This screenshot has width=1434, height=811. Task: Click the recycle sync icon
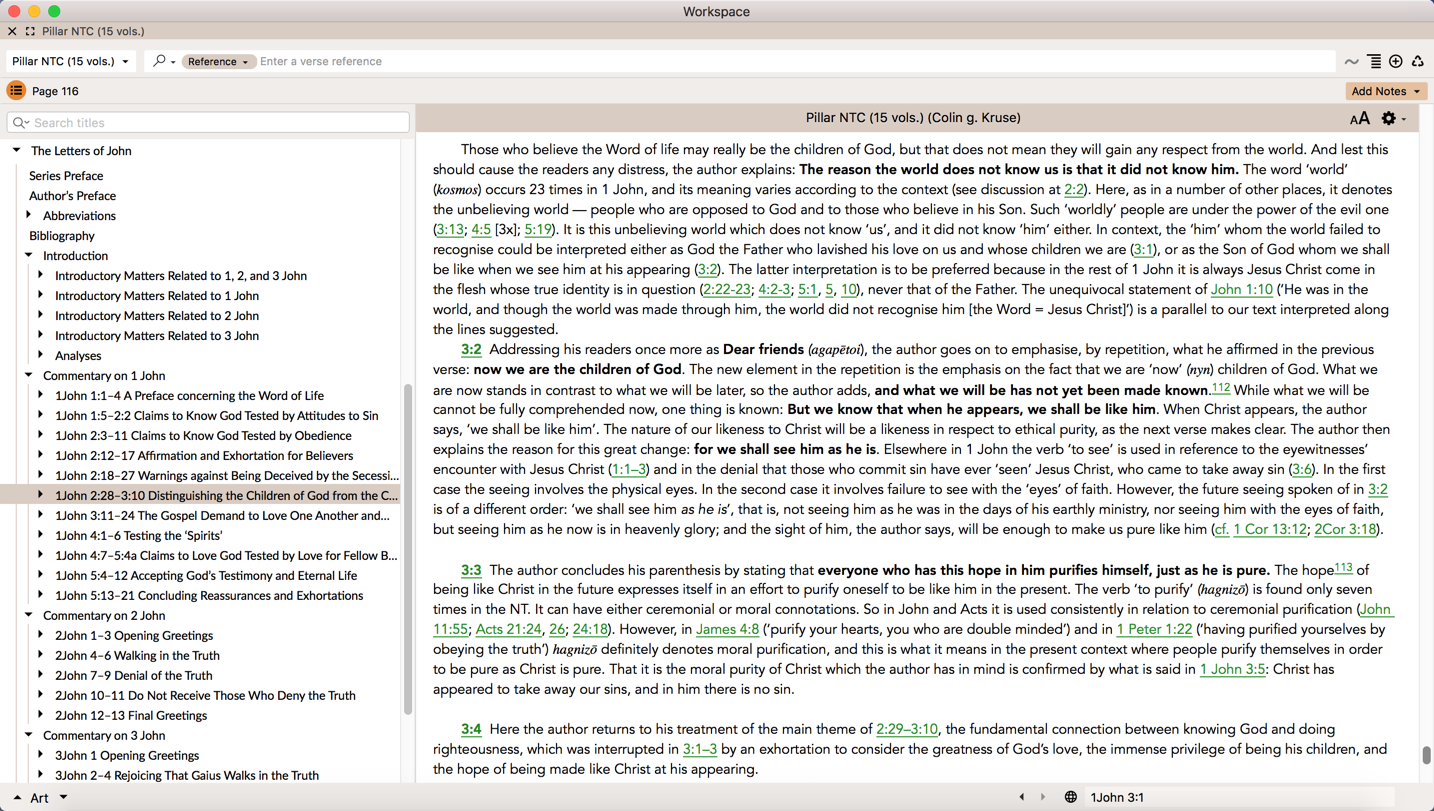click(x=1418, y=62)
